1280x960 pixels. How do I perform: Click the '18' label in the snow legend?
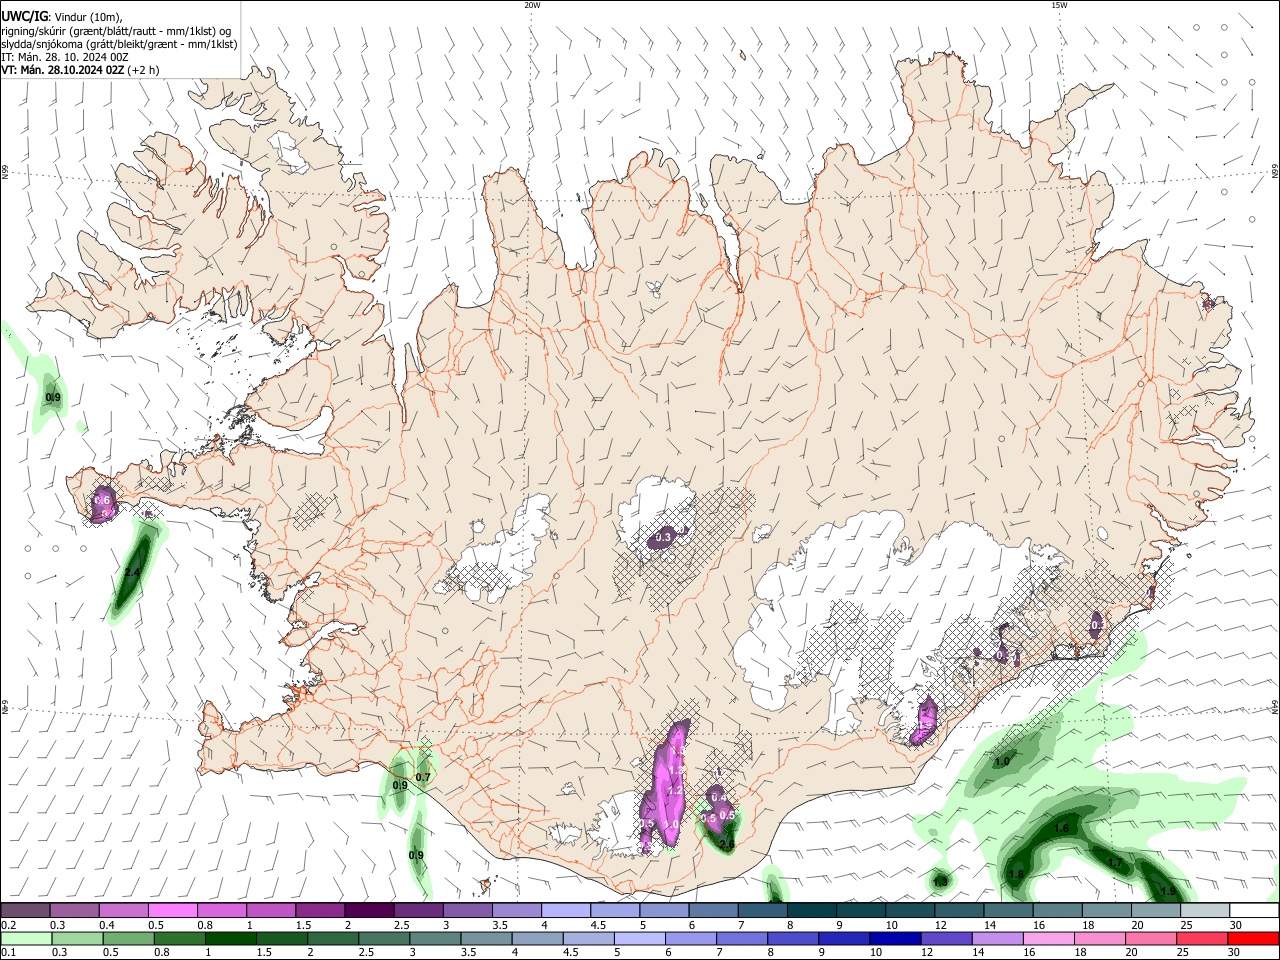pos(1089,926)
